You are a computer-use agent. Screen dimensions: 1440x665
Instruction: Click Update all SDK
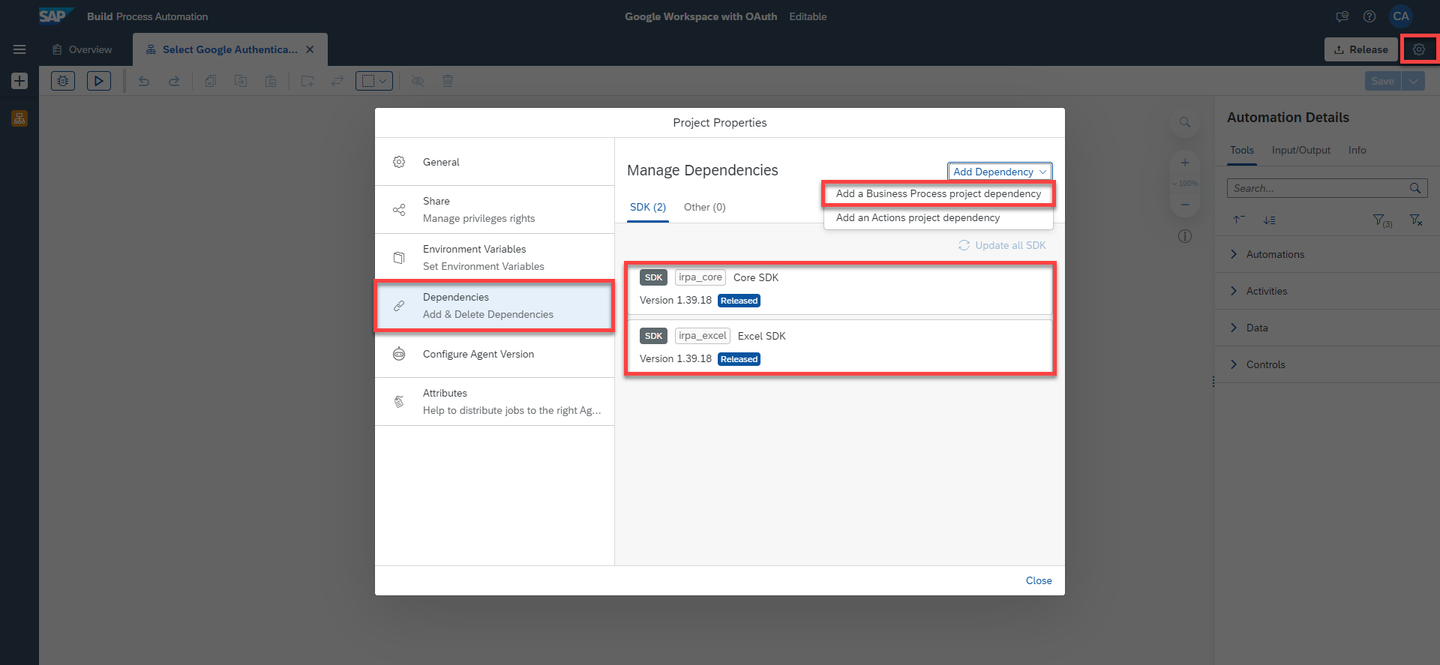click(x=1002, y=245)
